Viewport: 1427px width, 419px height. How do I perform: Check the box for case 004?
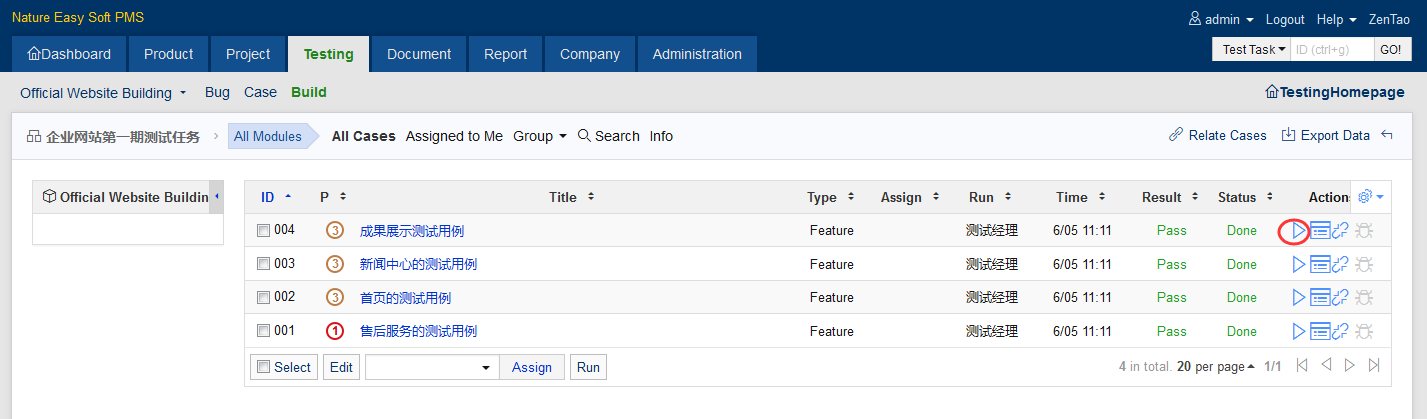(263, 230)
